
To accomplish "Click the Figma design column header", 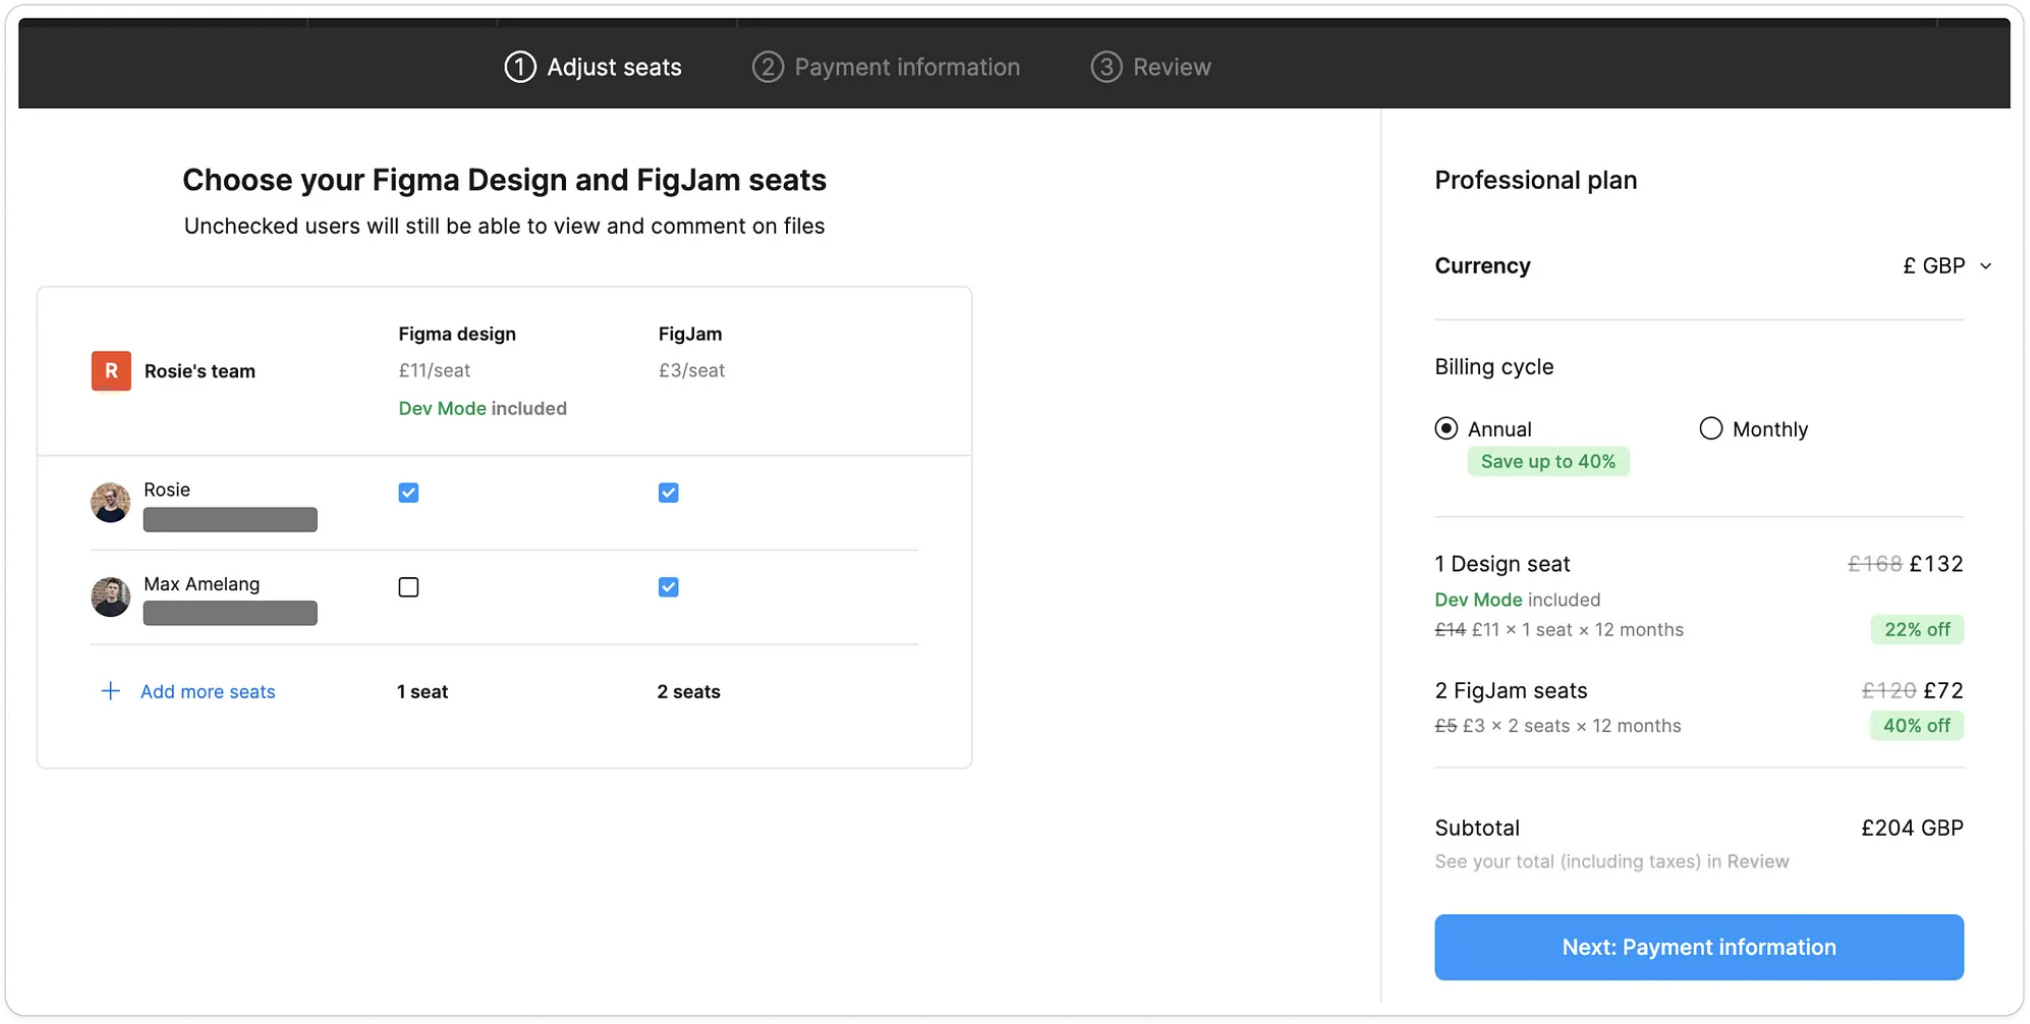I will point(457,334).
